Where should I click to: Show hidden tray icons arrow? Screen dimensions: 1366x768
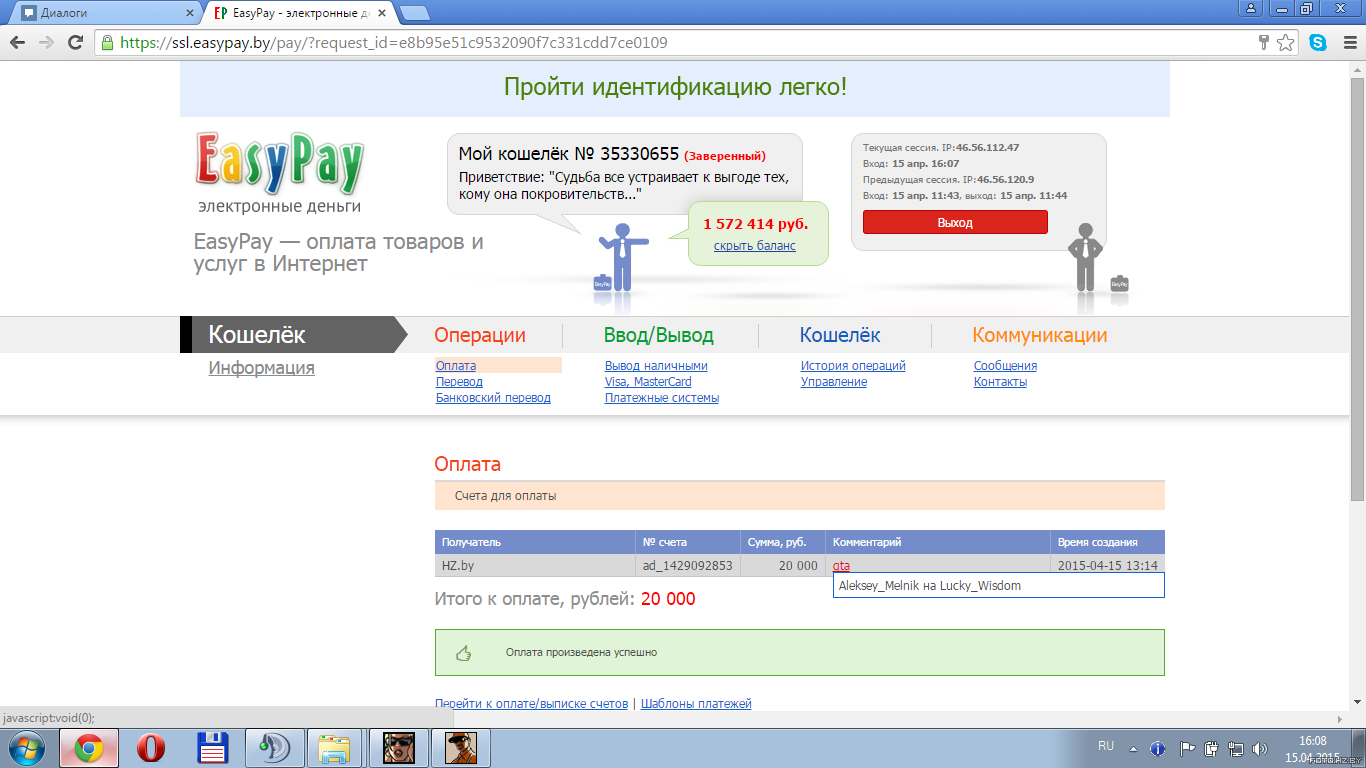tap(1133, 748)
